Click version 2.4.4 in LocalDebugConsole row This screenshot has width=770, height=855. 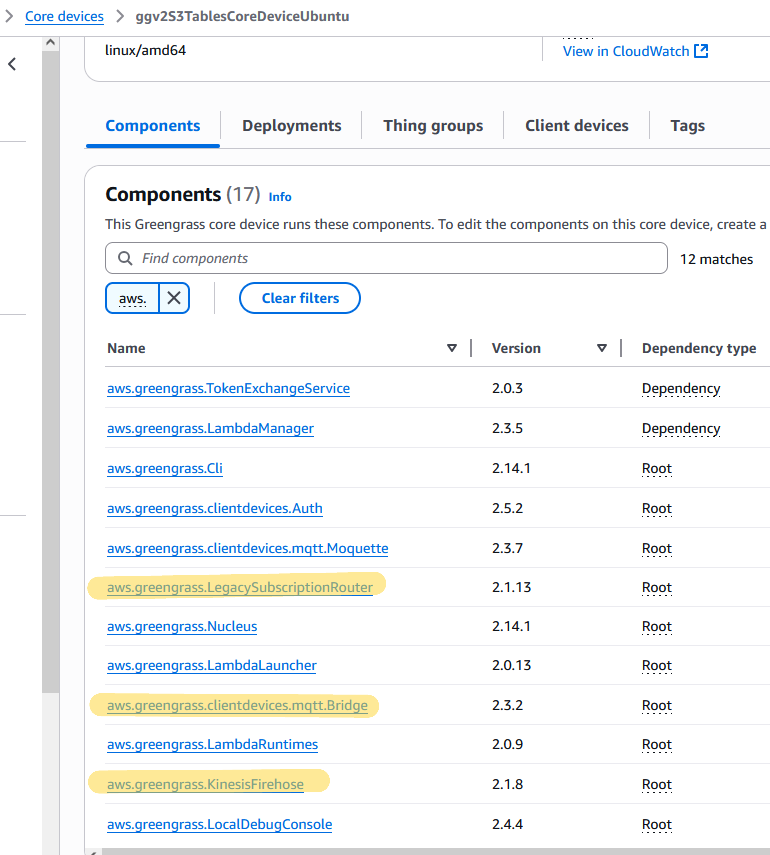coord(507,824)
